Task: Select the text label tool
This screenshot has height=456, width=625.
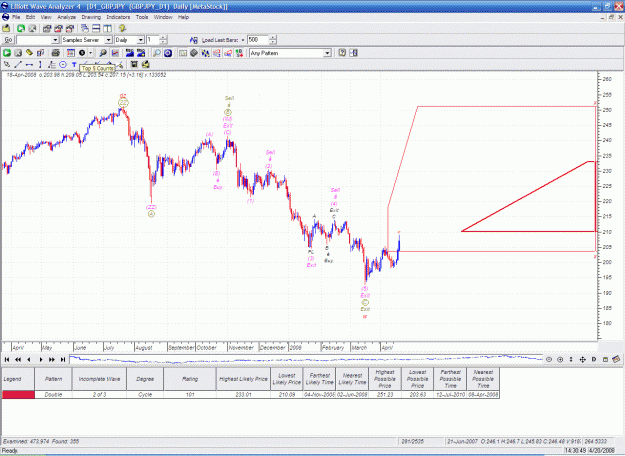Action: point(74,65)
